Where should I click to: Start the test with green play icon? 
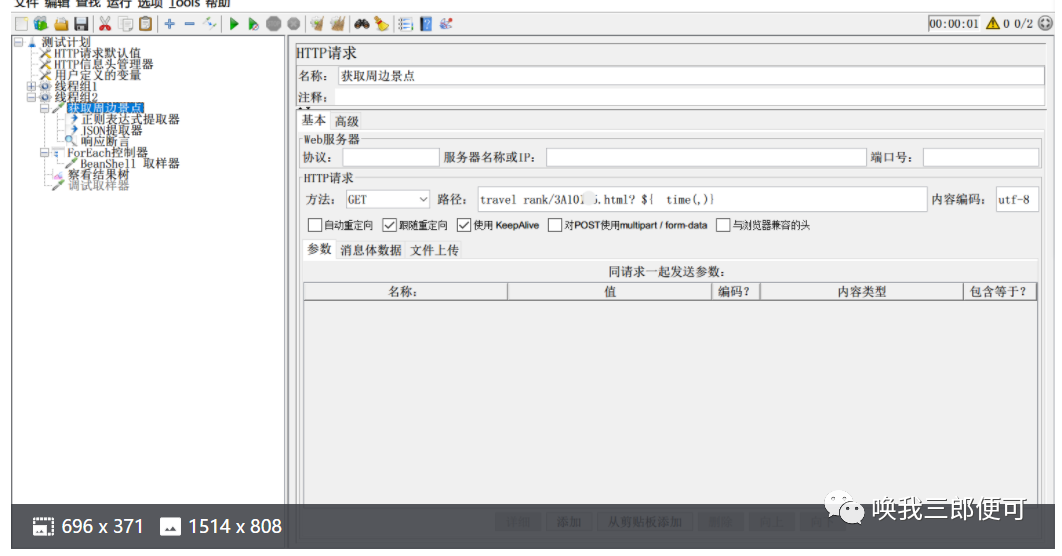234,24
